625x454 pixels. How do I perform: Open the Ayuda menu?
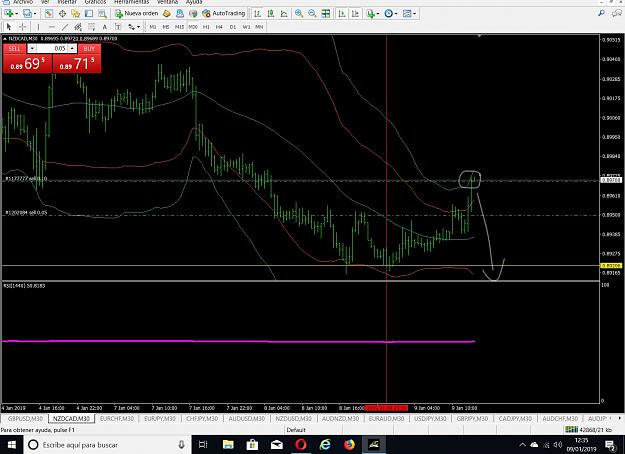[194, 2]
